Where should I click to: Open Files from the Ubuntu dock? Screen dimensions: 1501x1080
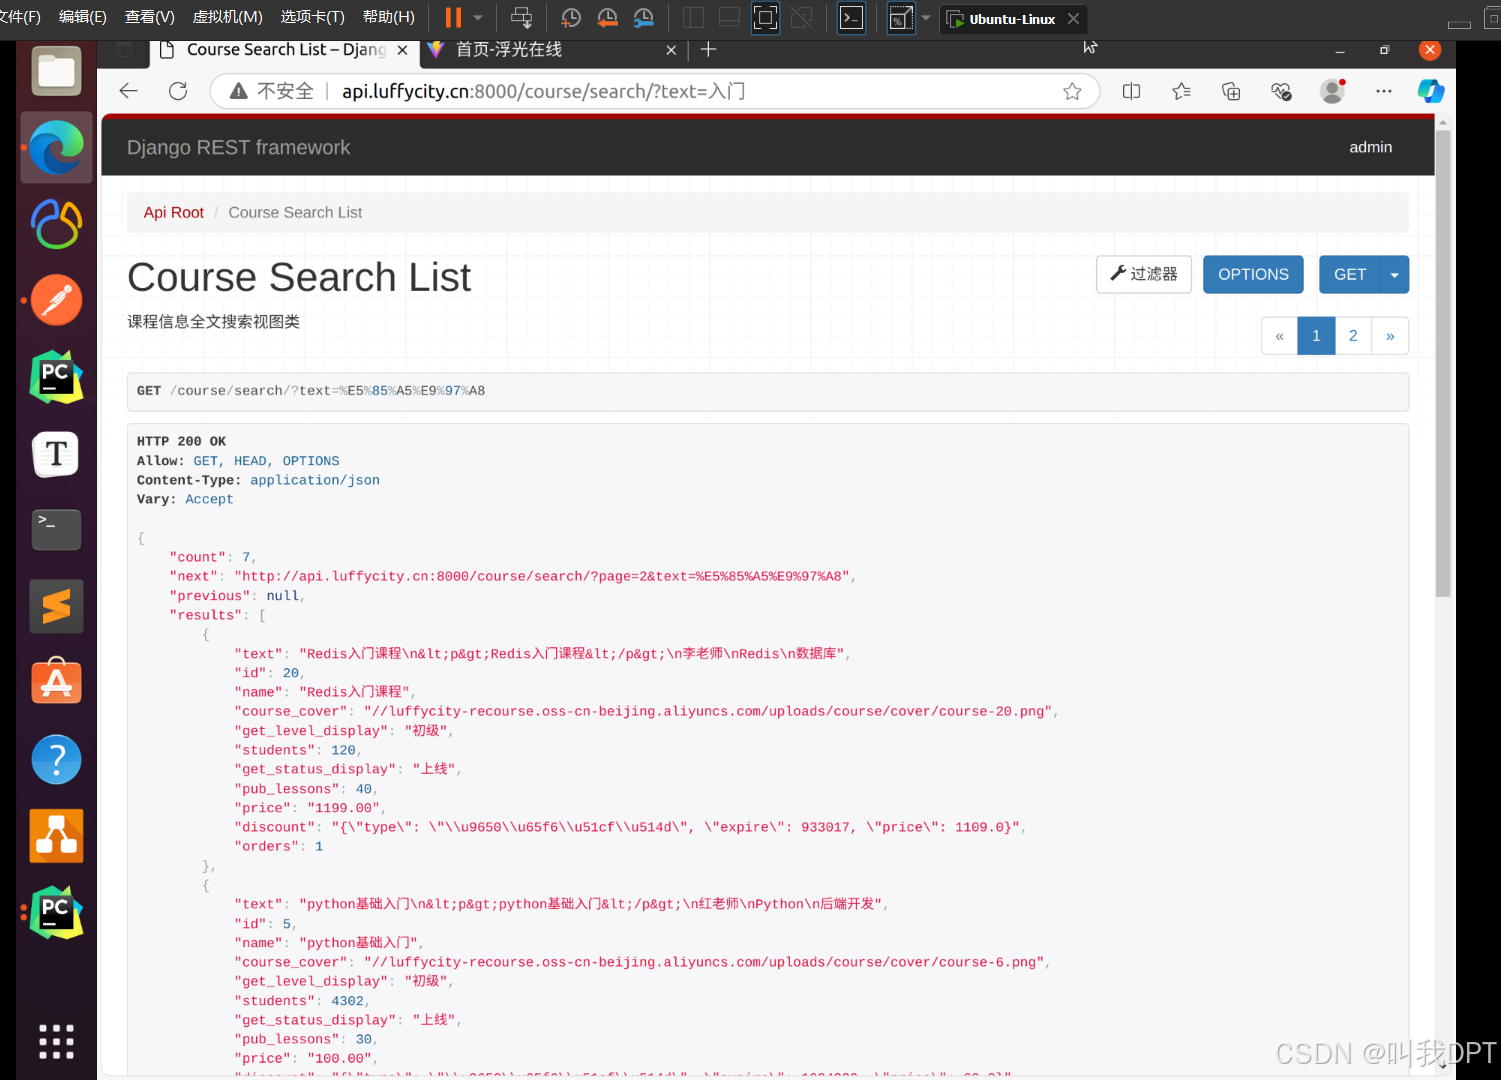point(56,72)
